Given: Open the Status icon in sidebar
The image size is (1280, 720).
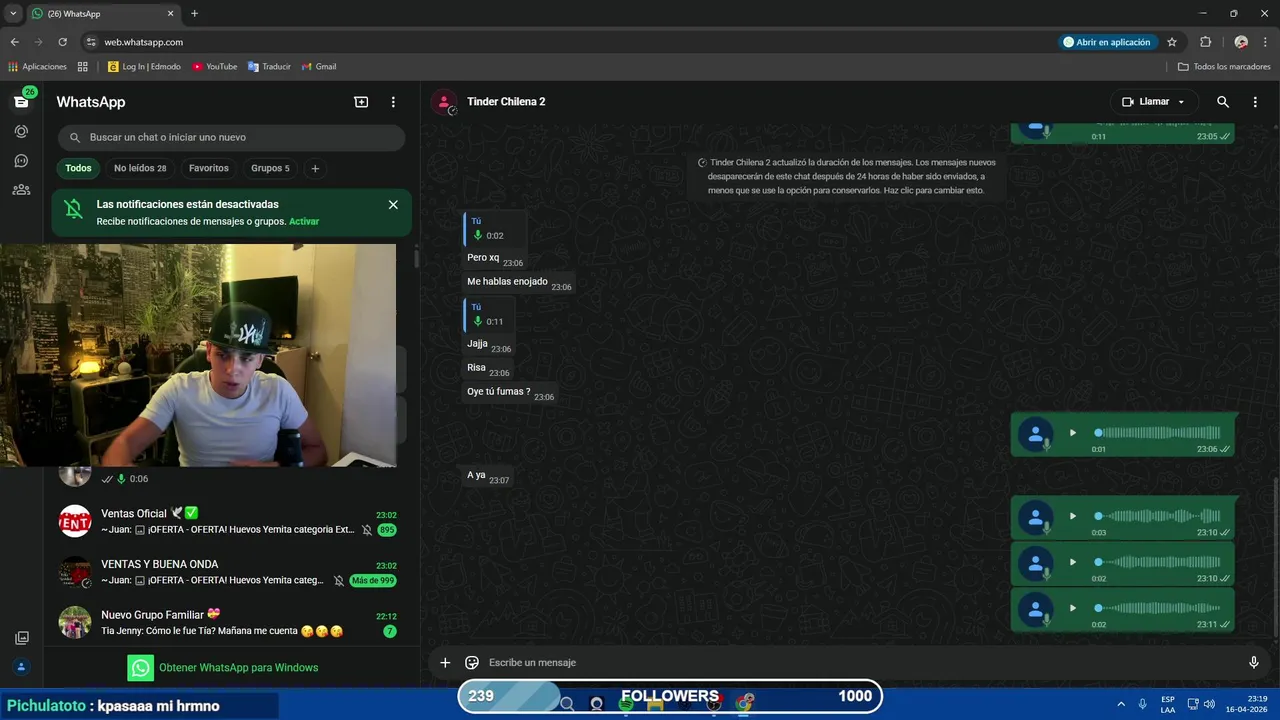Looking at the screenshot, I should point(21,131).
